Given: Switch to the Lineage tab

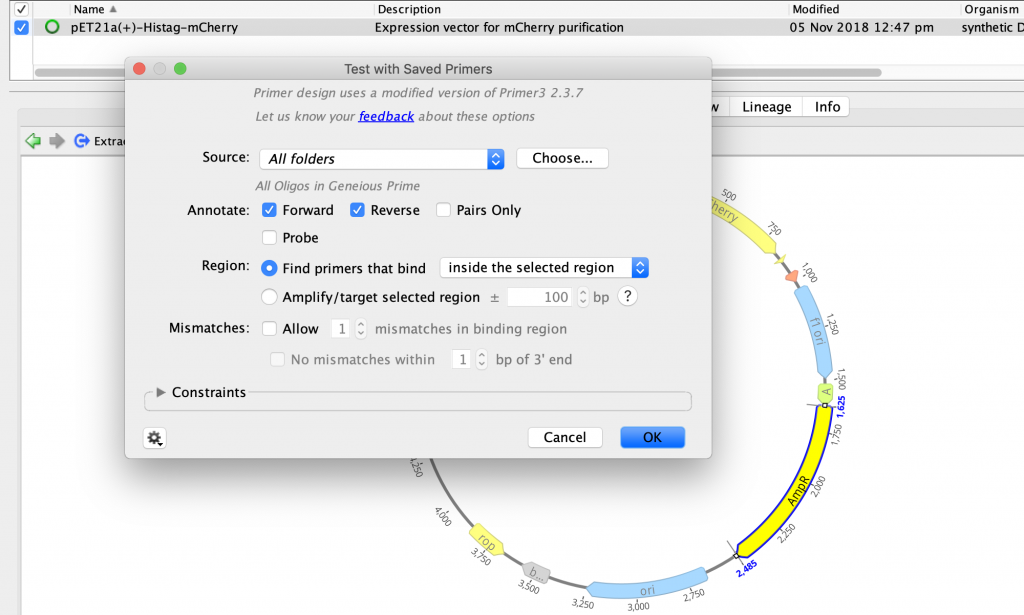Looking at the screenshot, I should tap(766, 107).
